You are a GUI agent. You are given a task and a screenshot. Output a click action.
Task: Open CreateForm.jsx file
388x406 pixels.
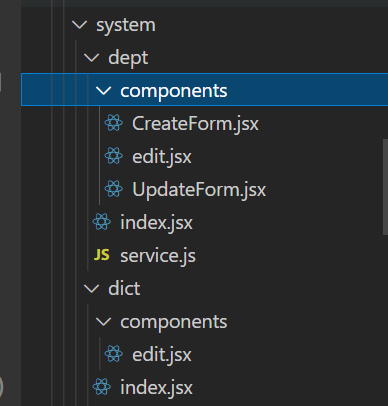coord(195,124)
